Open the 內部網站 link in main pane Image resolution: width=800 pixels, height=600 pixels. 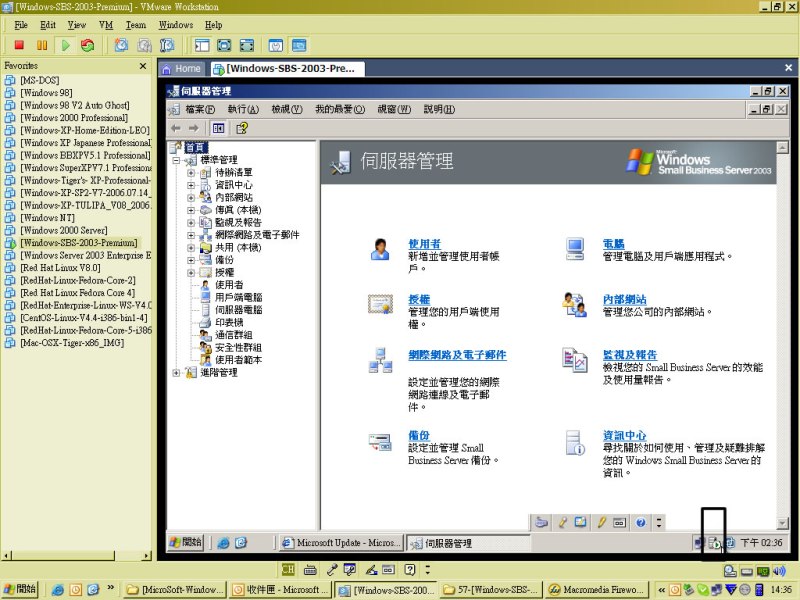[x=624, y=299]
